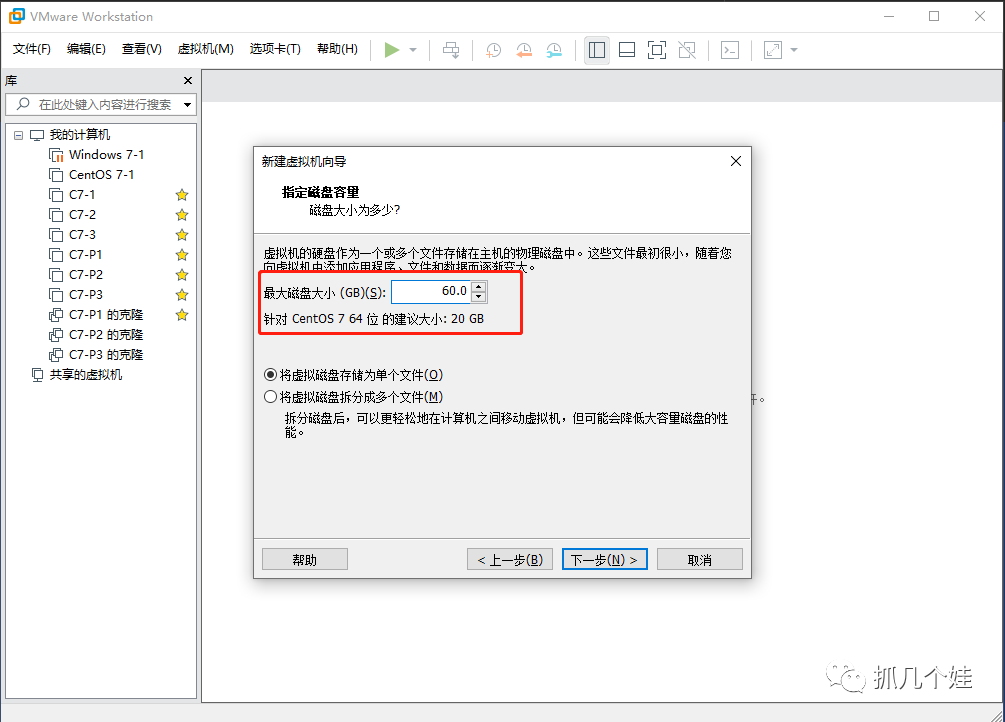Select 我的计算机 in the library tree
This screenshot has width=1005, height=722.
(79, 135)
